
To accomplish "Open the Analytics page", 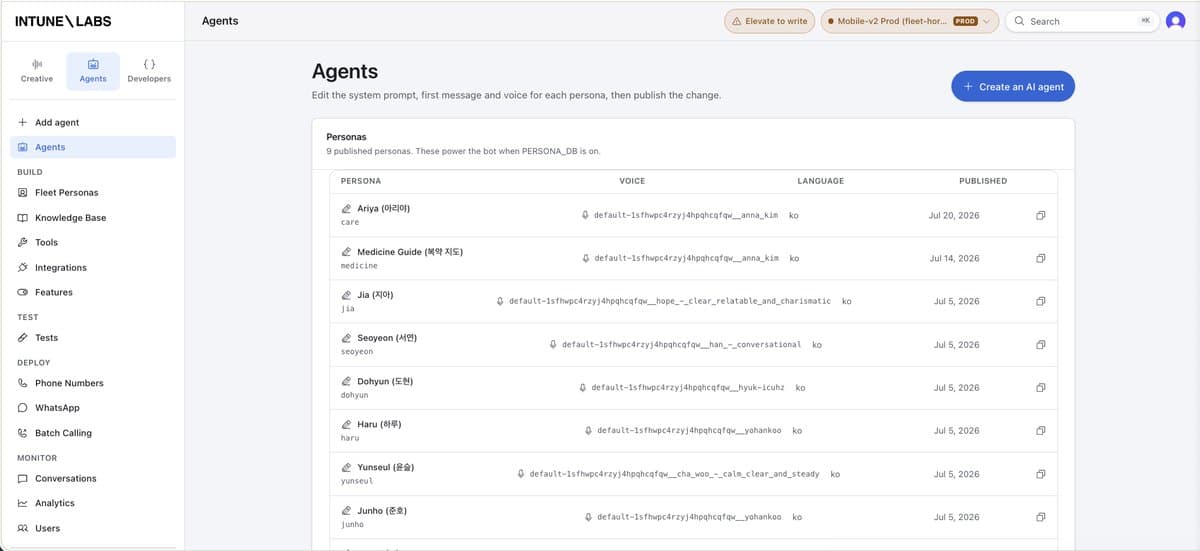I will point(93,503).
